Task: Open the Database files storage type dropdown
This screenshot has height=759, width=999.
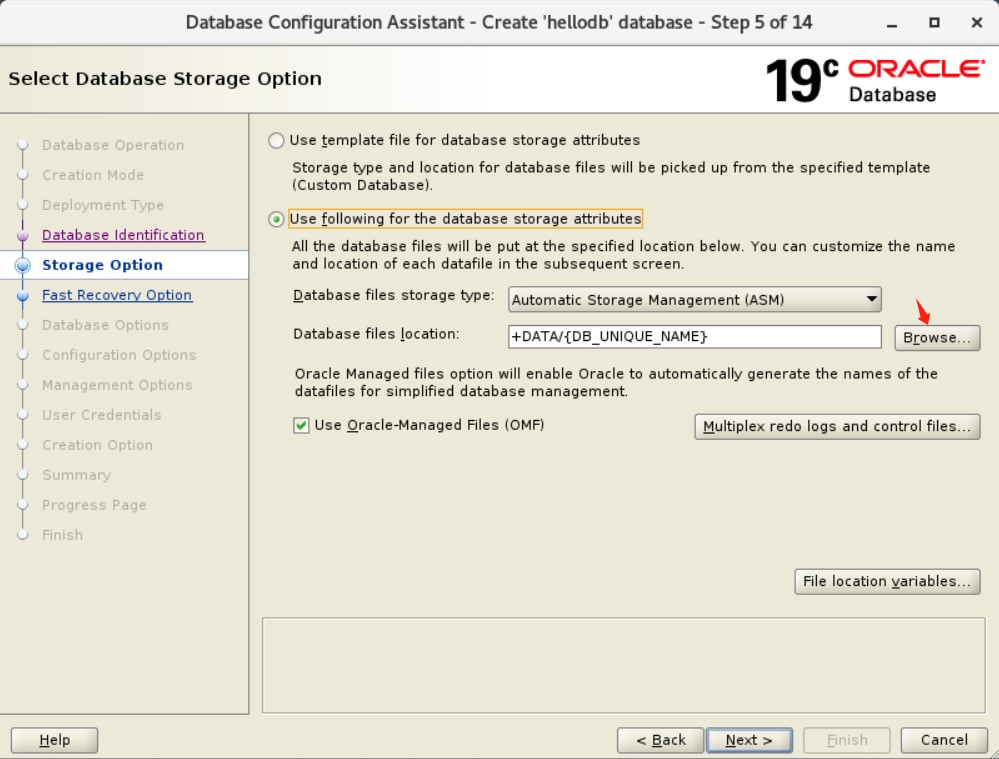Action: click(694, 300)
